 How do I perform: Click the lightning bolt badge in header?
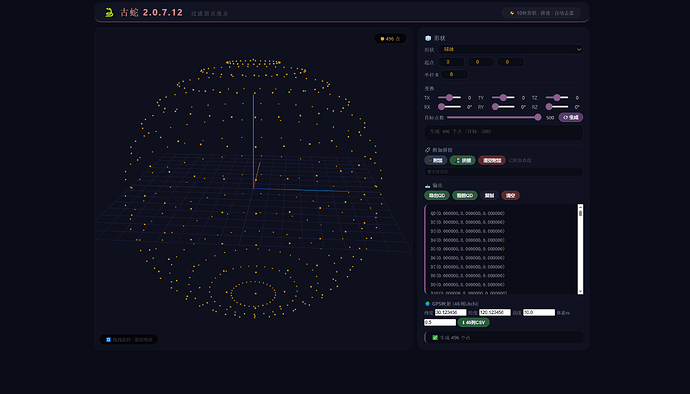tap(541, 13)
